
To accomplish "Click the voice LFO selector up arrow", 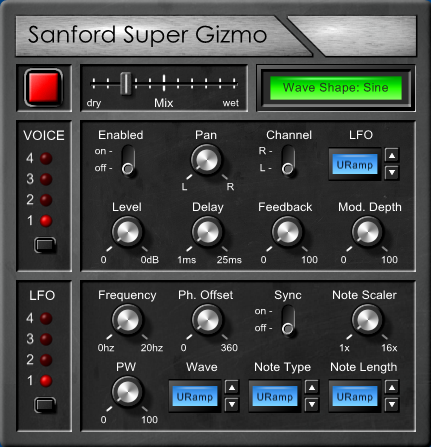I will click(x=392, y=155).
